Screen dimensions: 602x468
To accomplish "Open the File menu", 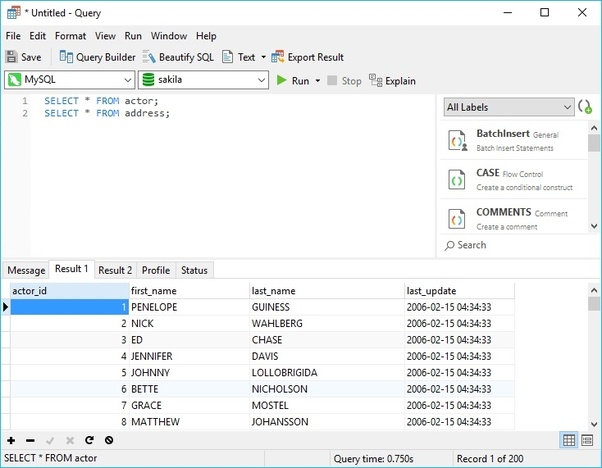I will (13, 36).
